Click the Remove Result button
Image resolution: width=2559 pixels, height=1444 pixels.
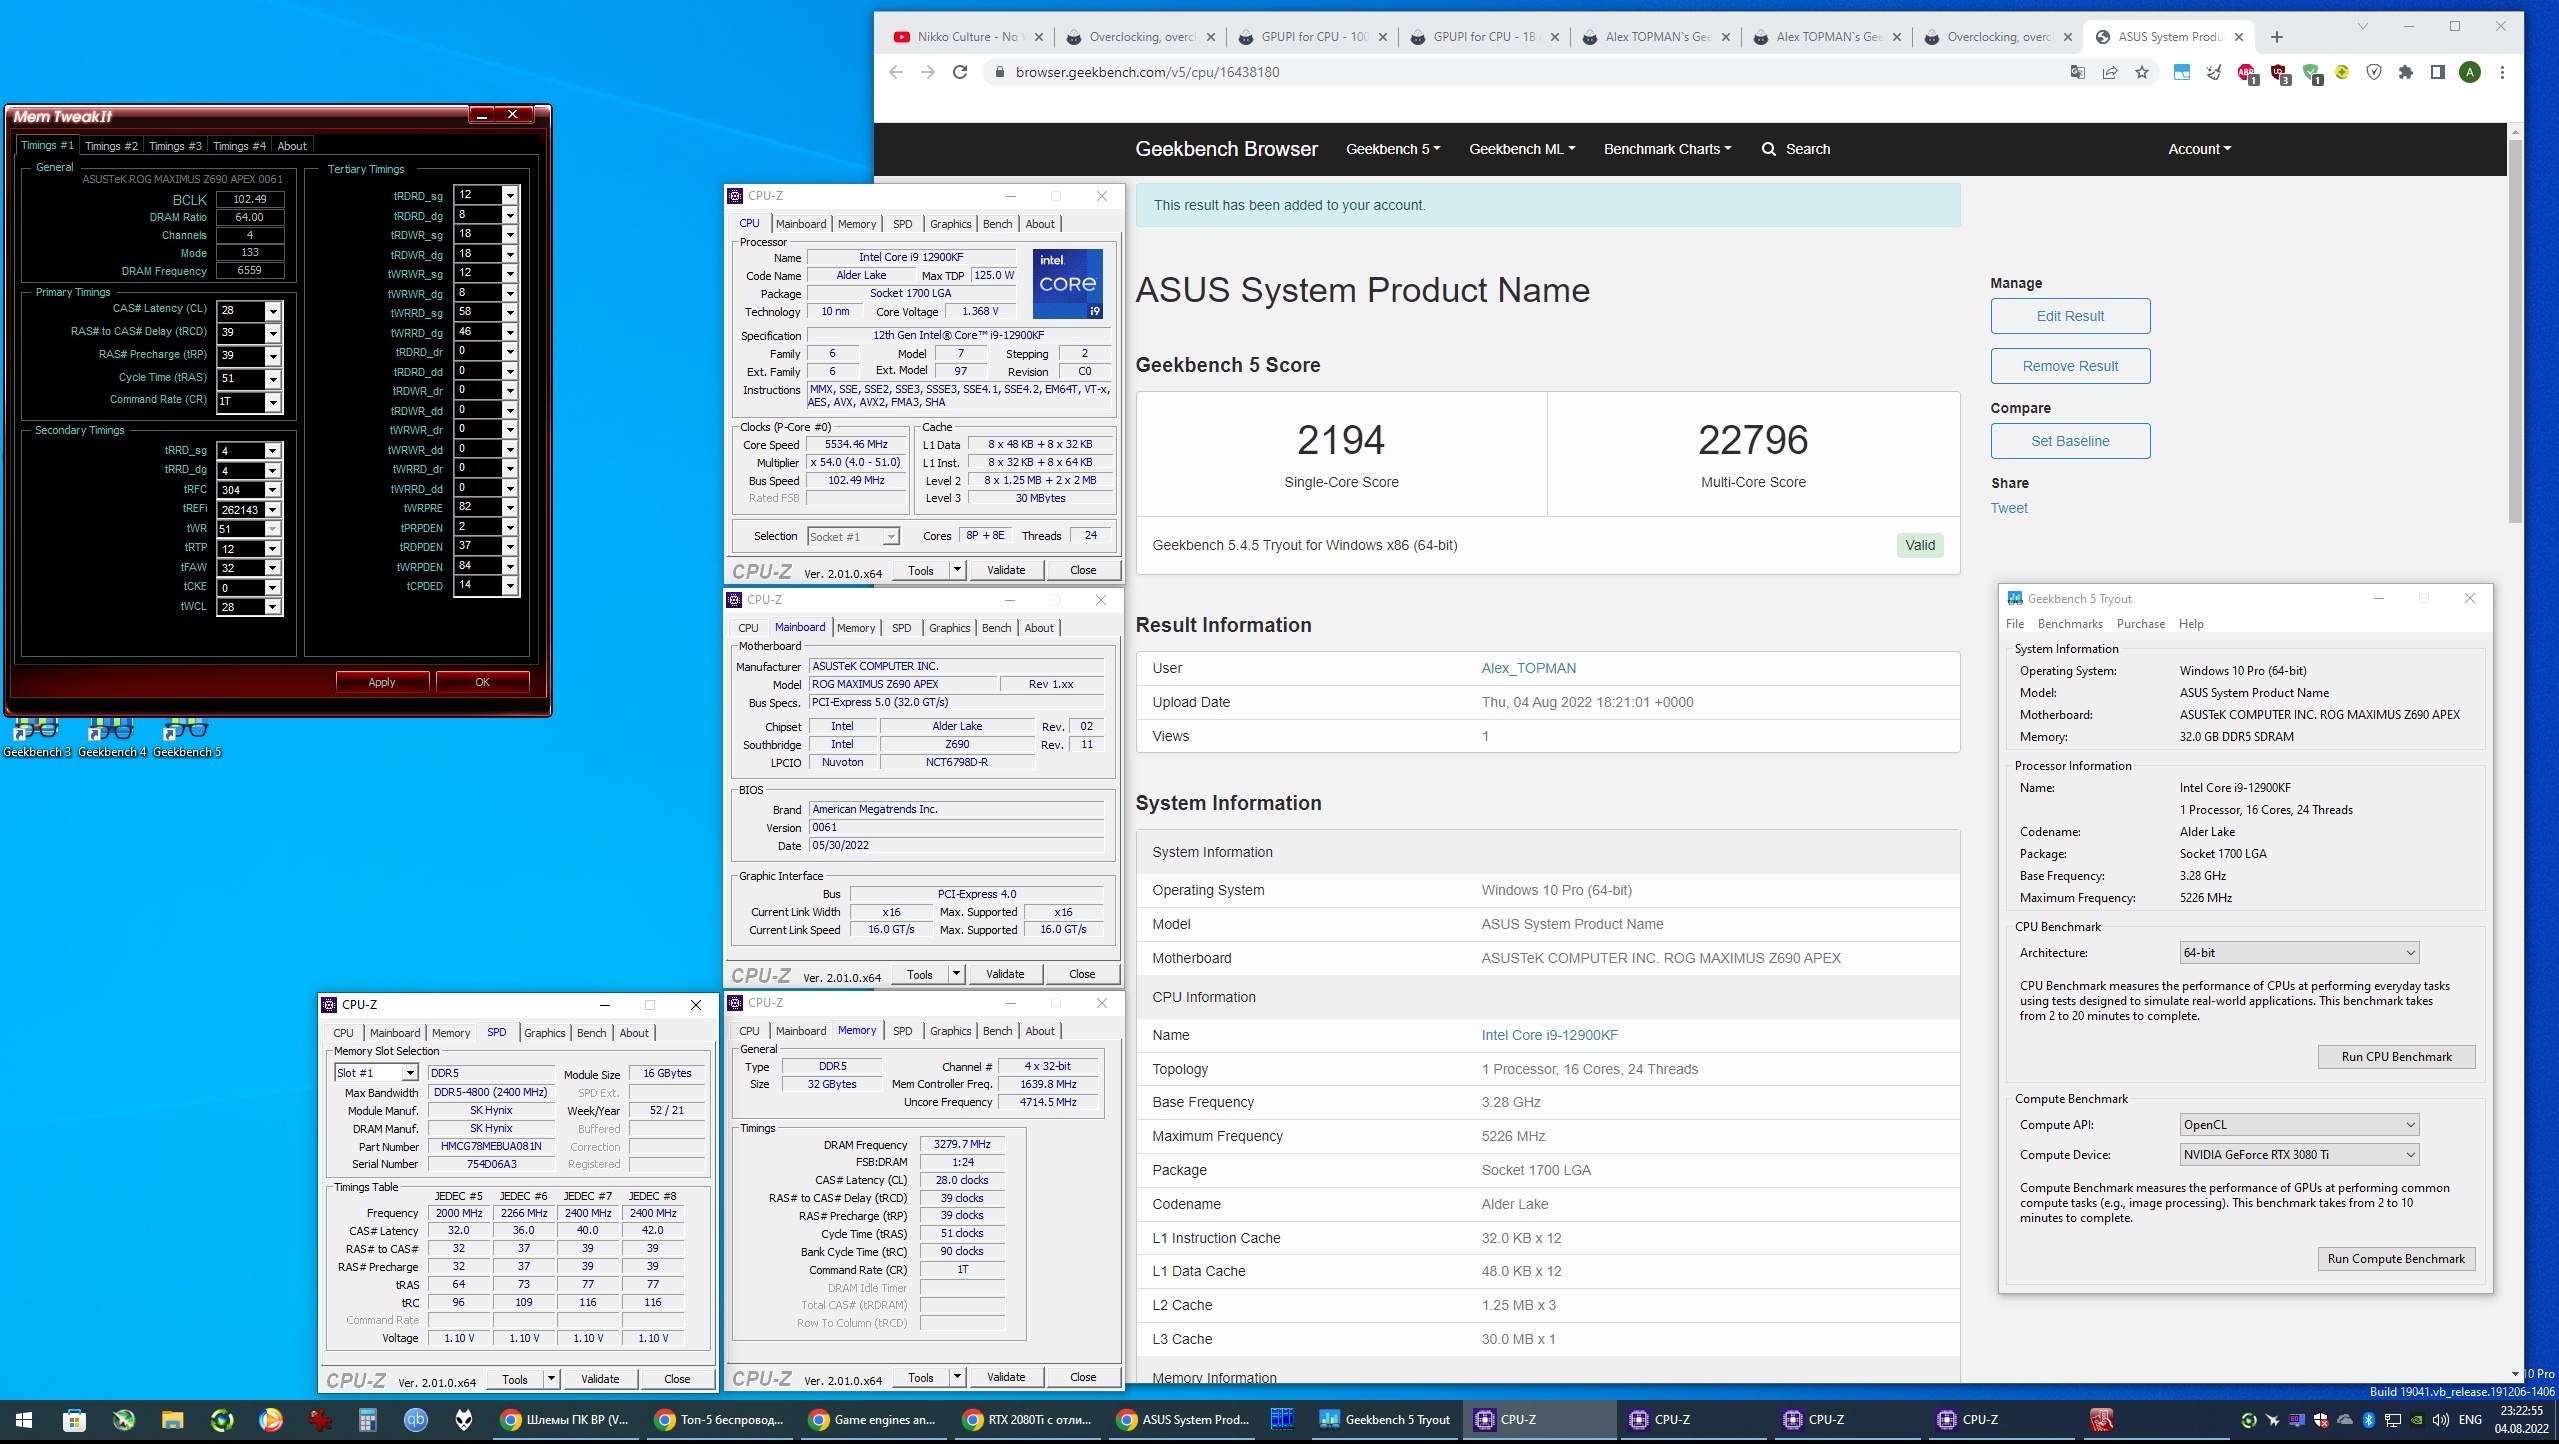(x=2070, y=366)
